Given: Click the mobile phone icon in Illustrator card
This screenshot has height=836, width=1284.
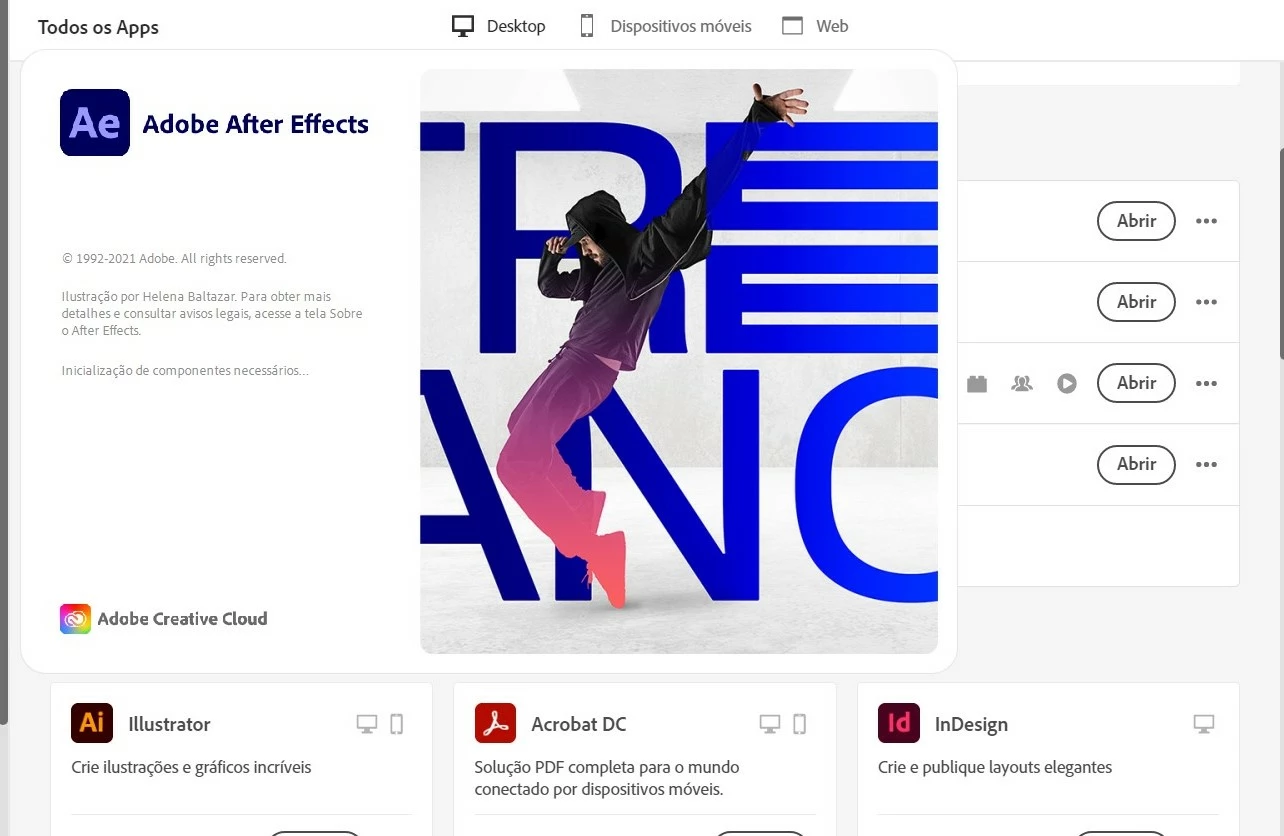Looking at the screenshot, I should pos(396,724).
